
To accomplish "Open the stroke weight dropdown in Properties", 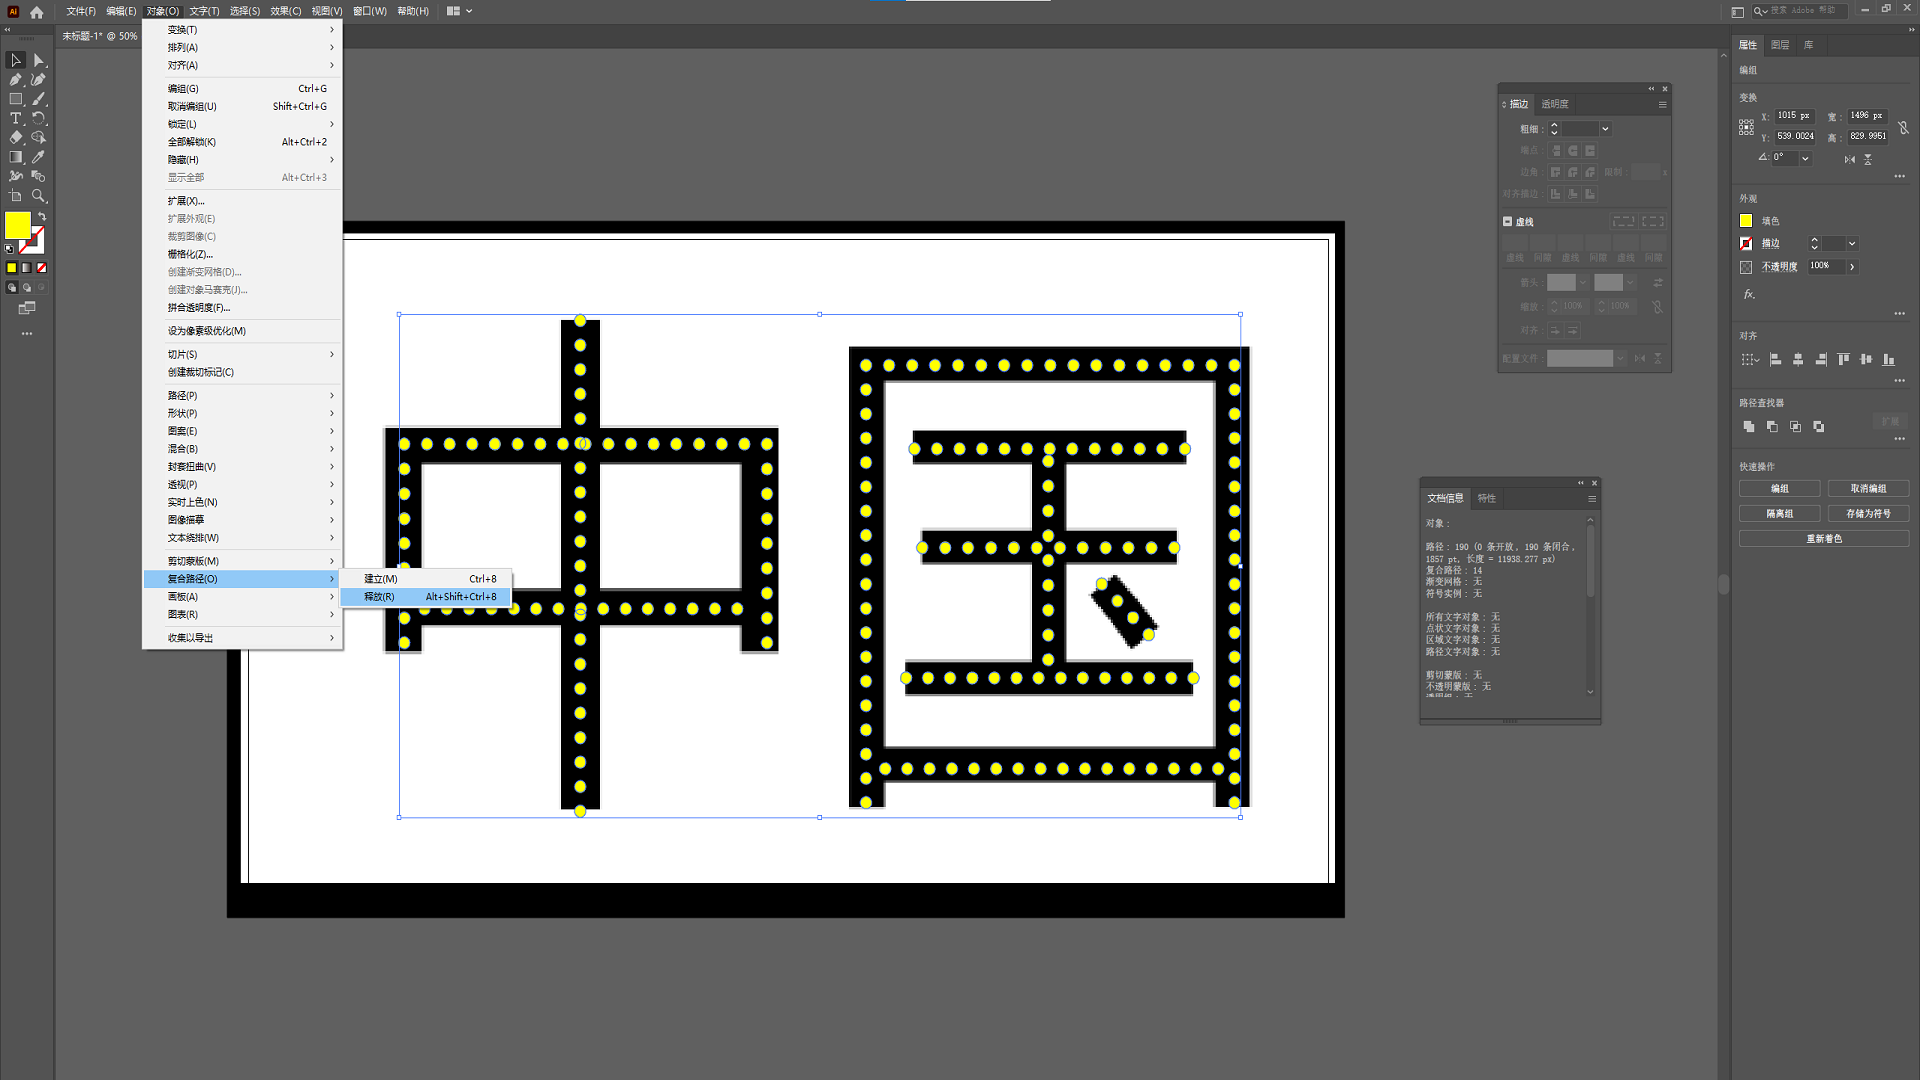I will [x=1852, y=244].
